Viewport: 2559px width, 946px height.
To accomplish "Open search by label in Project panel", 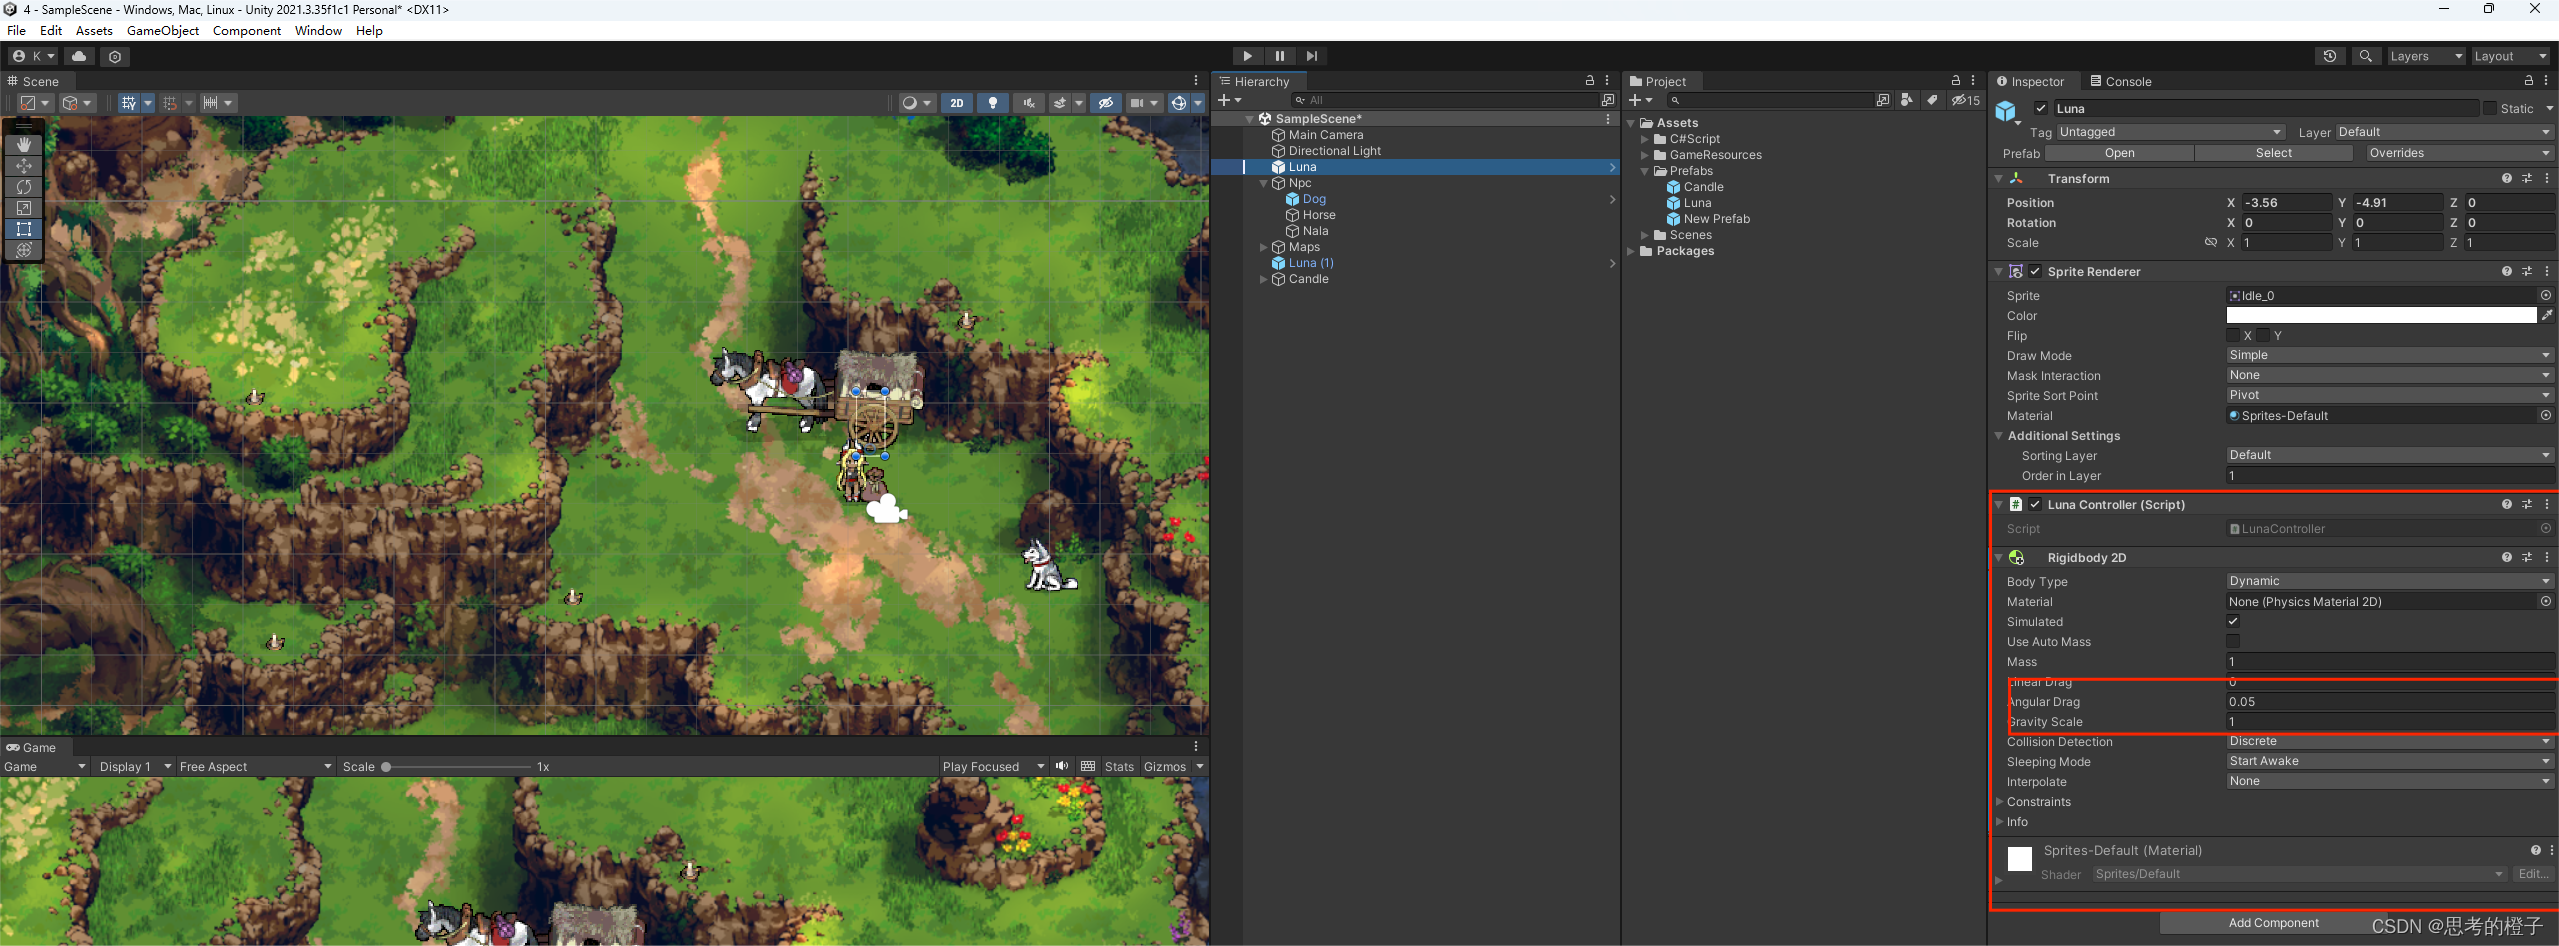I will 1932,100.
